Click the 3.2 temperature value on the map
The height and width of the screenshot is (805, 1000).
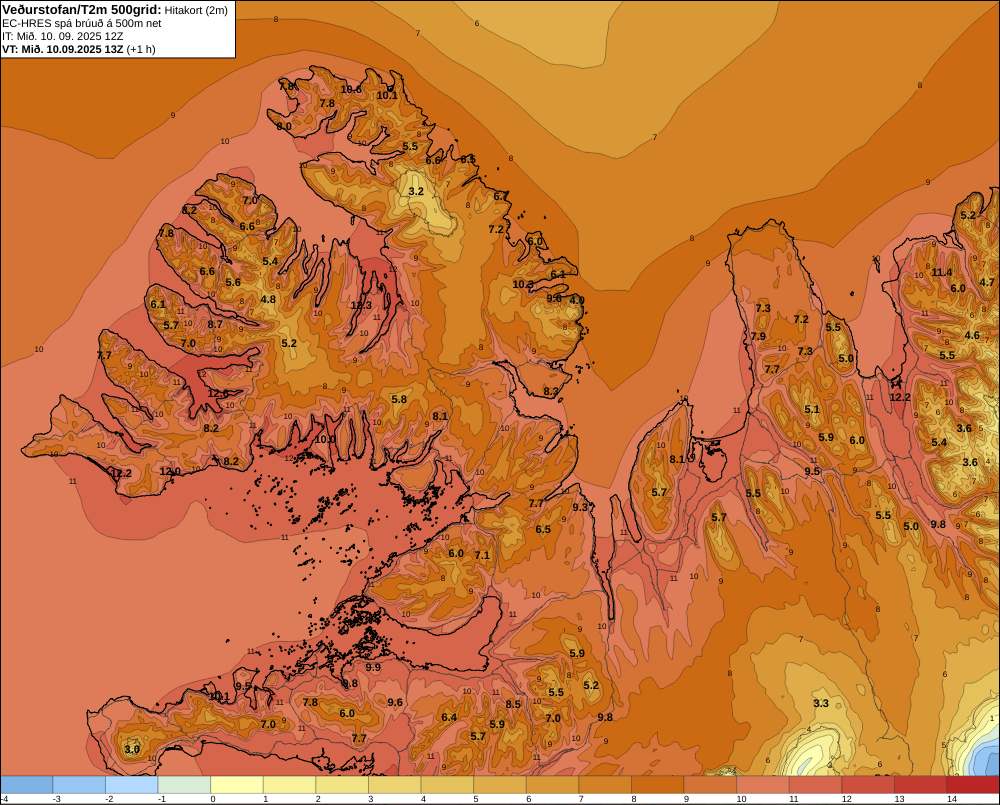[x=416, y=191]
